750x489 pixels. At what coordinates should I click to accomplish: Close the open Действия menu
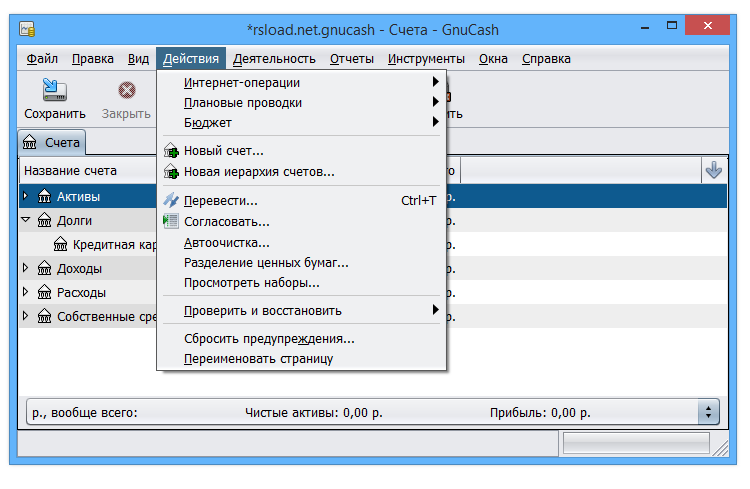[191, 59]
